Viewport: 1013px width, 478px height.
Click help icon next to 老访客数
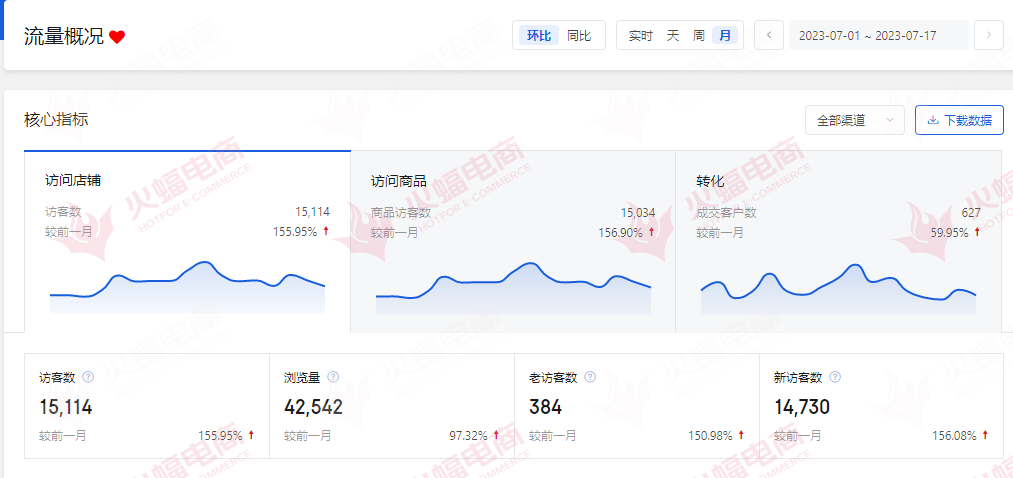click(590, 377)
